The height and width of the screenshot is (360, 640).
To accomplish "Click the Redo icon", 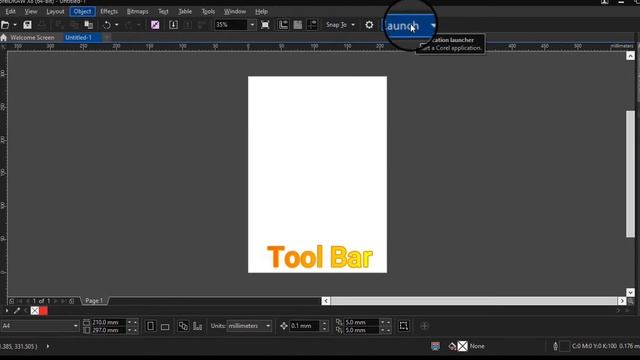I will pyautogui.click(x=129, y=25).
